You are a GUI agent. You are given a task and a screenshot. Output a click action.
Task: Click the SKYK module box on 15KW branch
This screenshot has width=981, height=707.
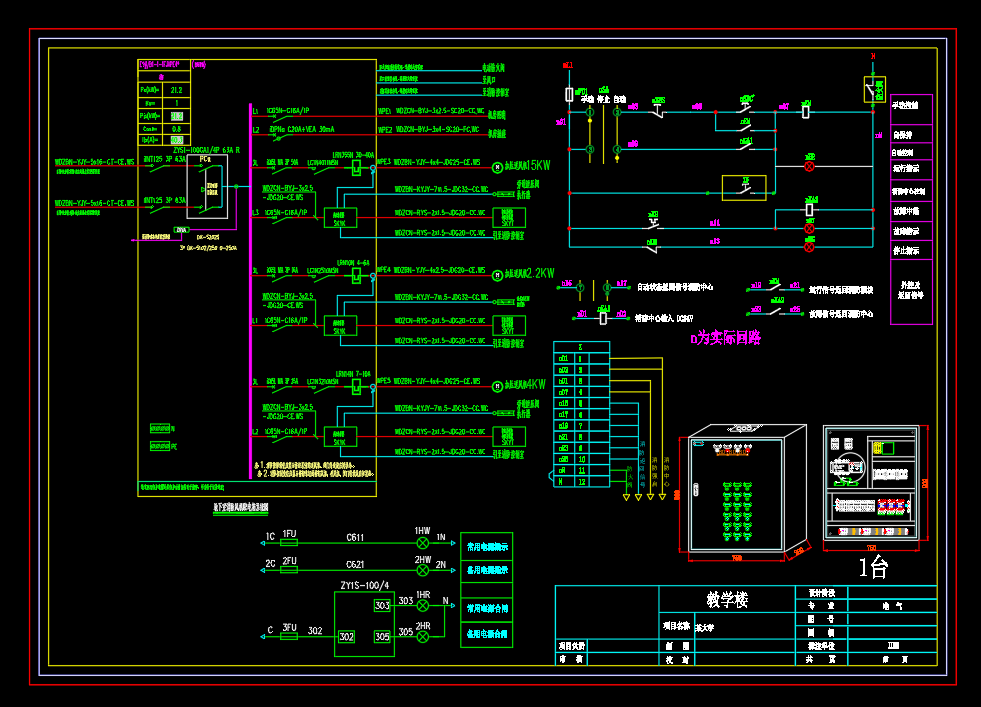click(340, 218)
